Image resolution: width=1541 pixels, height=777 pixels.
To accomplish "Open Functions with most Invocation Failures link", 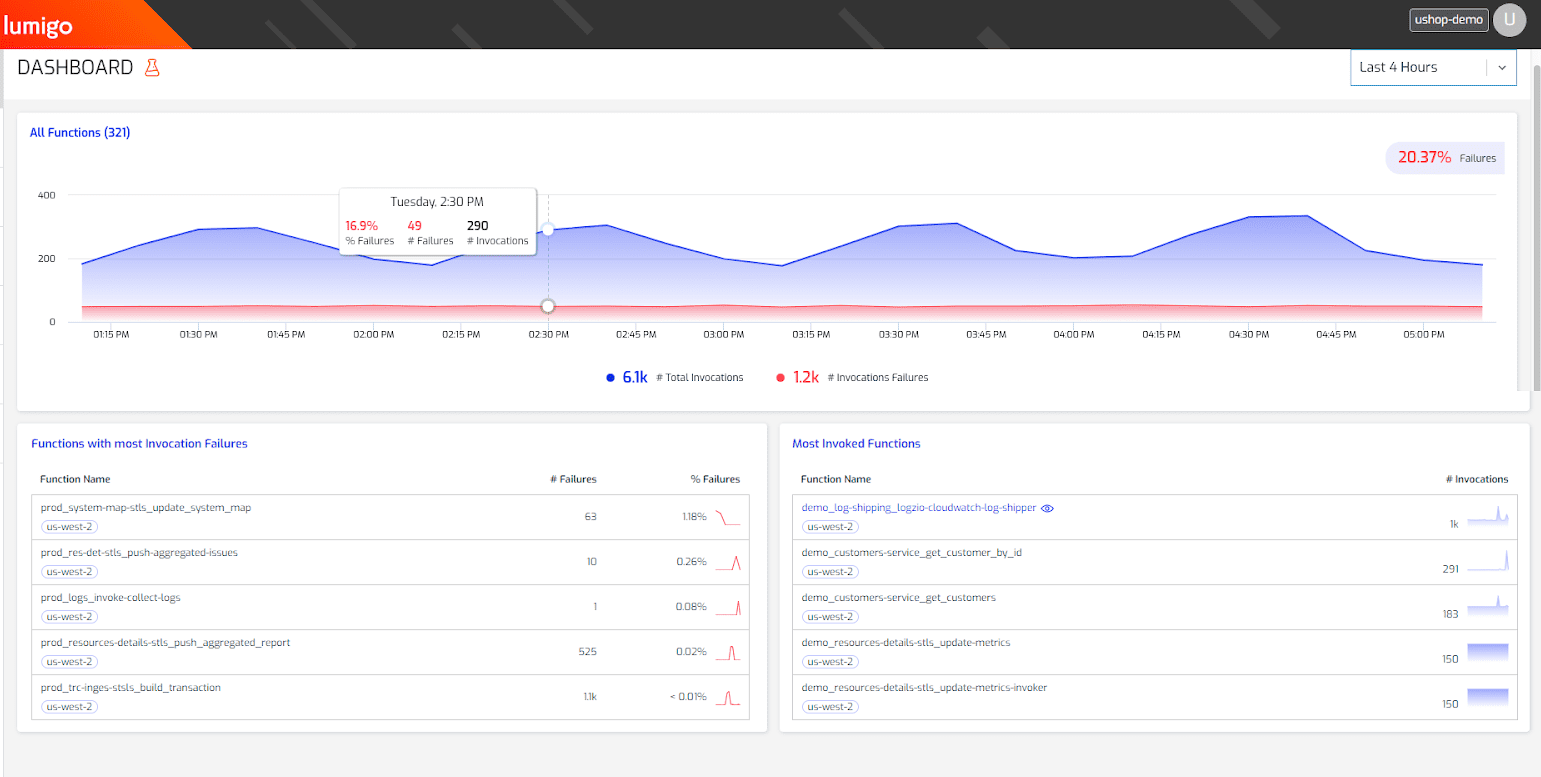I will [139, 443].
